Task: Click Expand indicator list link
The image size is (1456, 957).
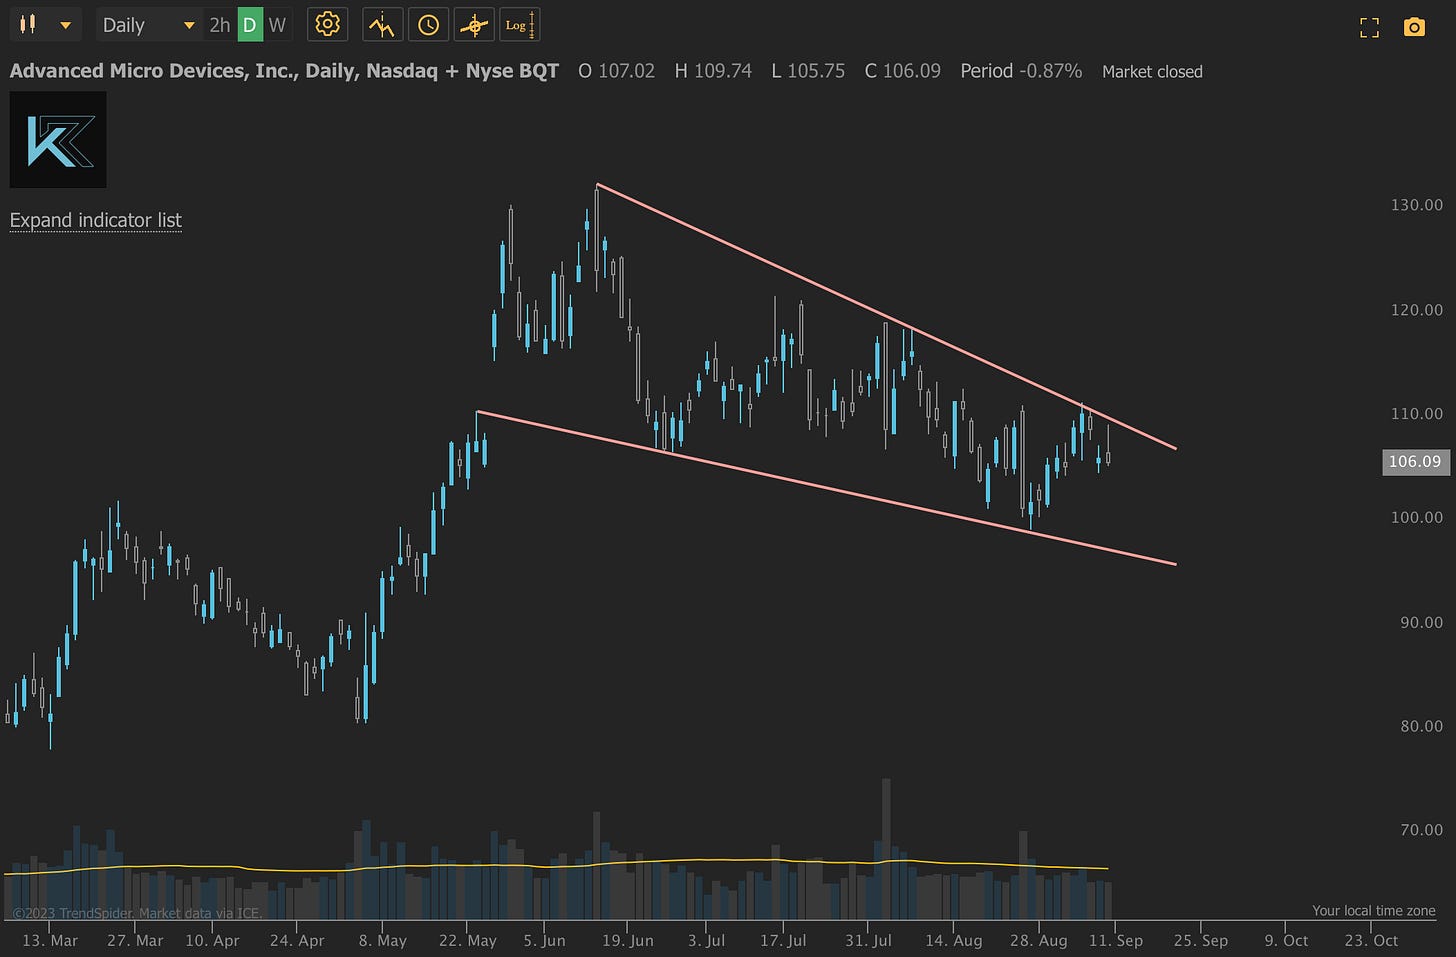Action: [96, 220]
